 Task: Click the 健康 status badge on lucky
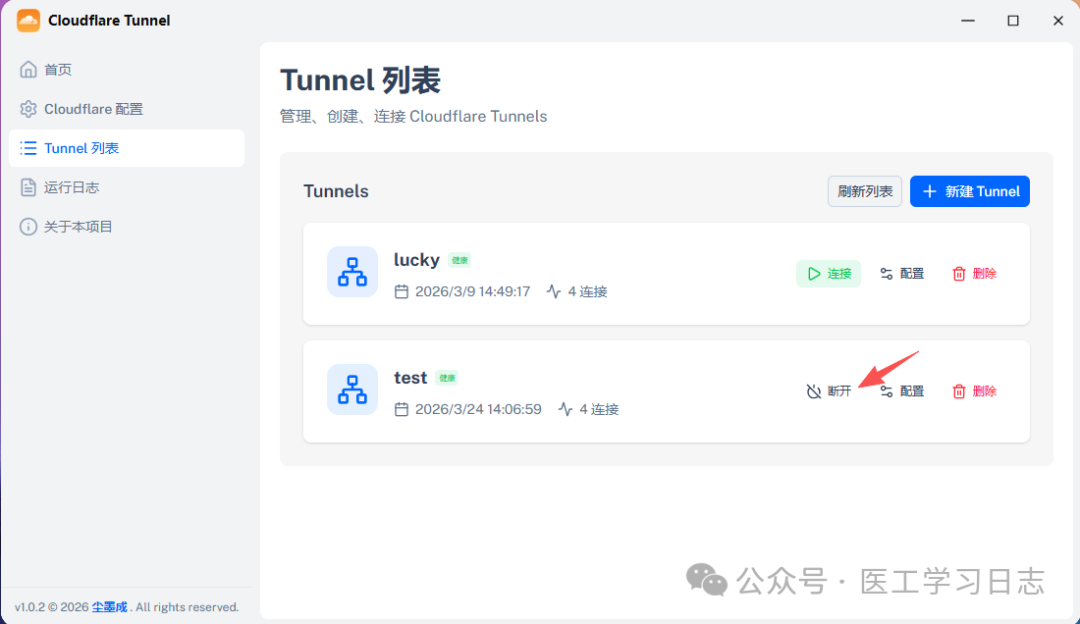[461, 260]
